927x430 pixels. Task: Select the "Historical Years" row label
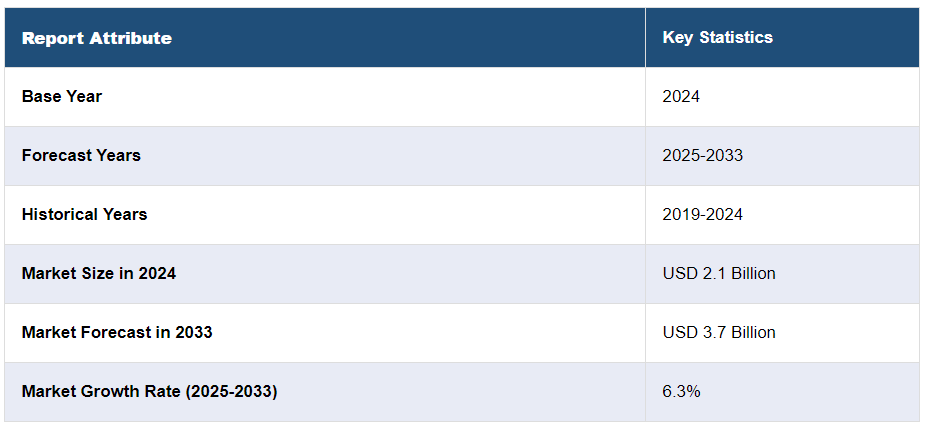click(84, 214)
